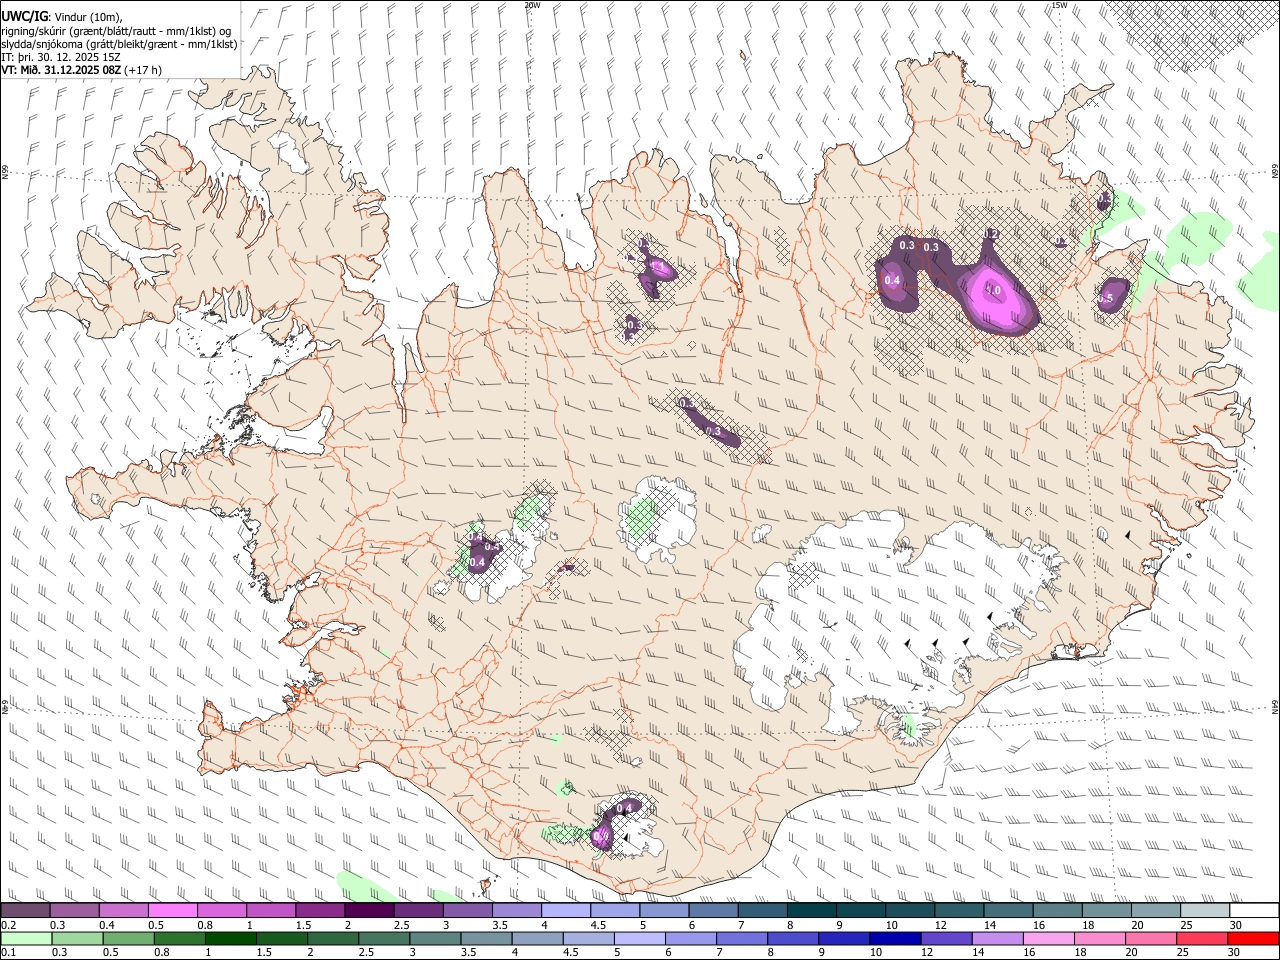Screen dimensions: 1280x960
Task: Click the elongated purple snow band in central Iceland
Action: [x=709, y=422]
